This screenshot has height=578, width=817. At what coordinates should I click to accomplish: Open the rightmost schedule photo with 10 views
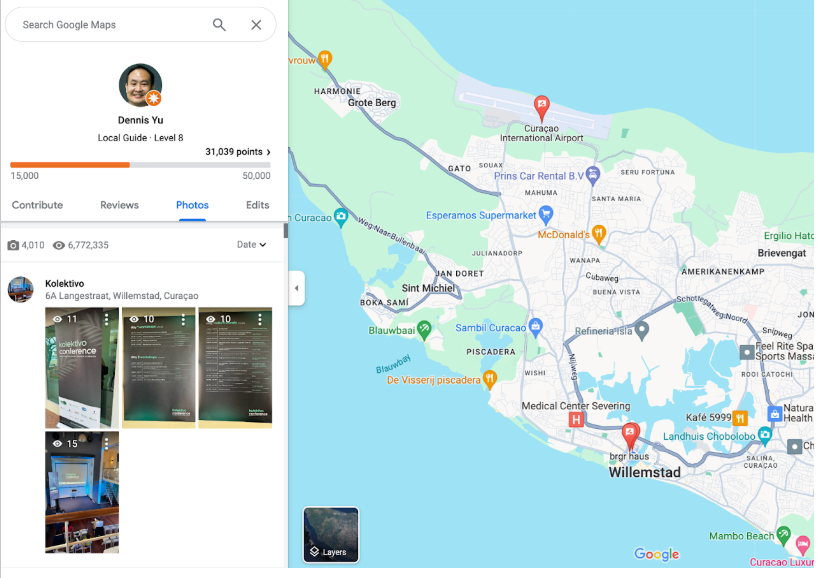pos(235,367)
